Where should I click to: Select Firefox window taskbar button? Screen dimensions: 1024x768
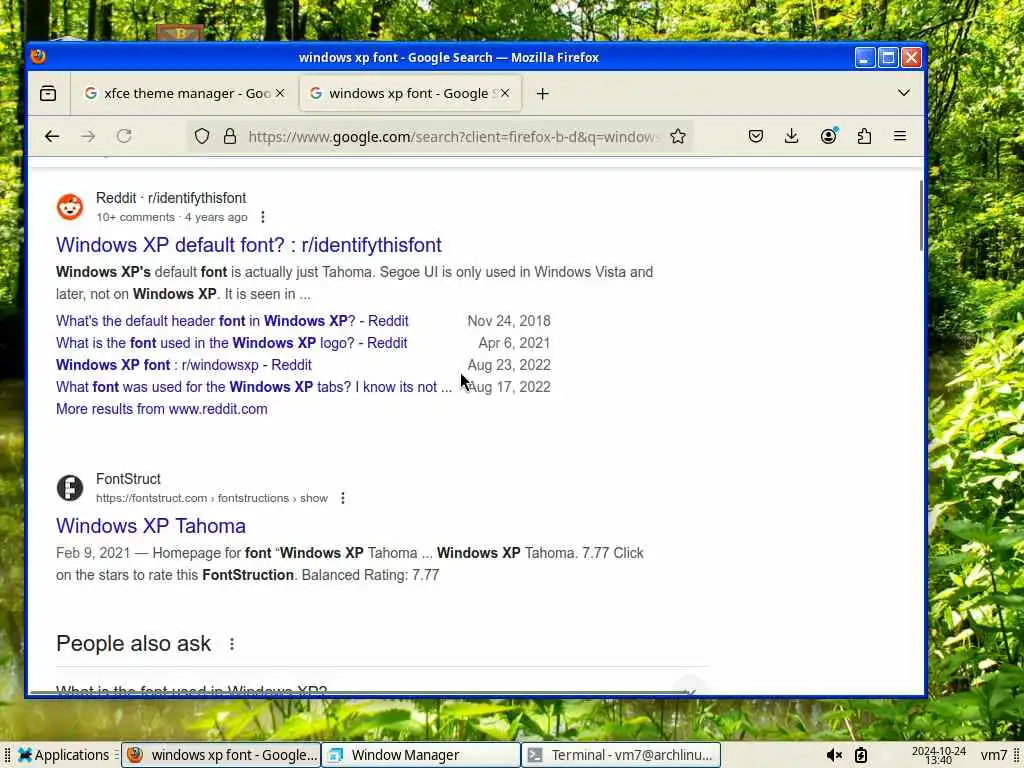click(x=221, y=755)
